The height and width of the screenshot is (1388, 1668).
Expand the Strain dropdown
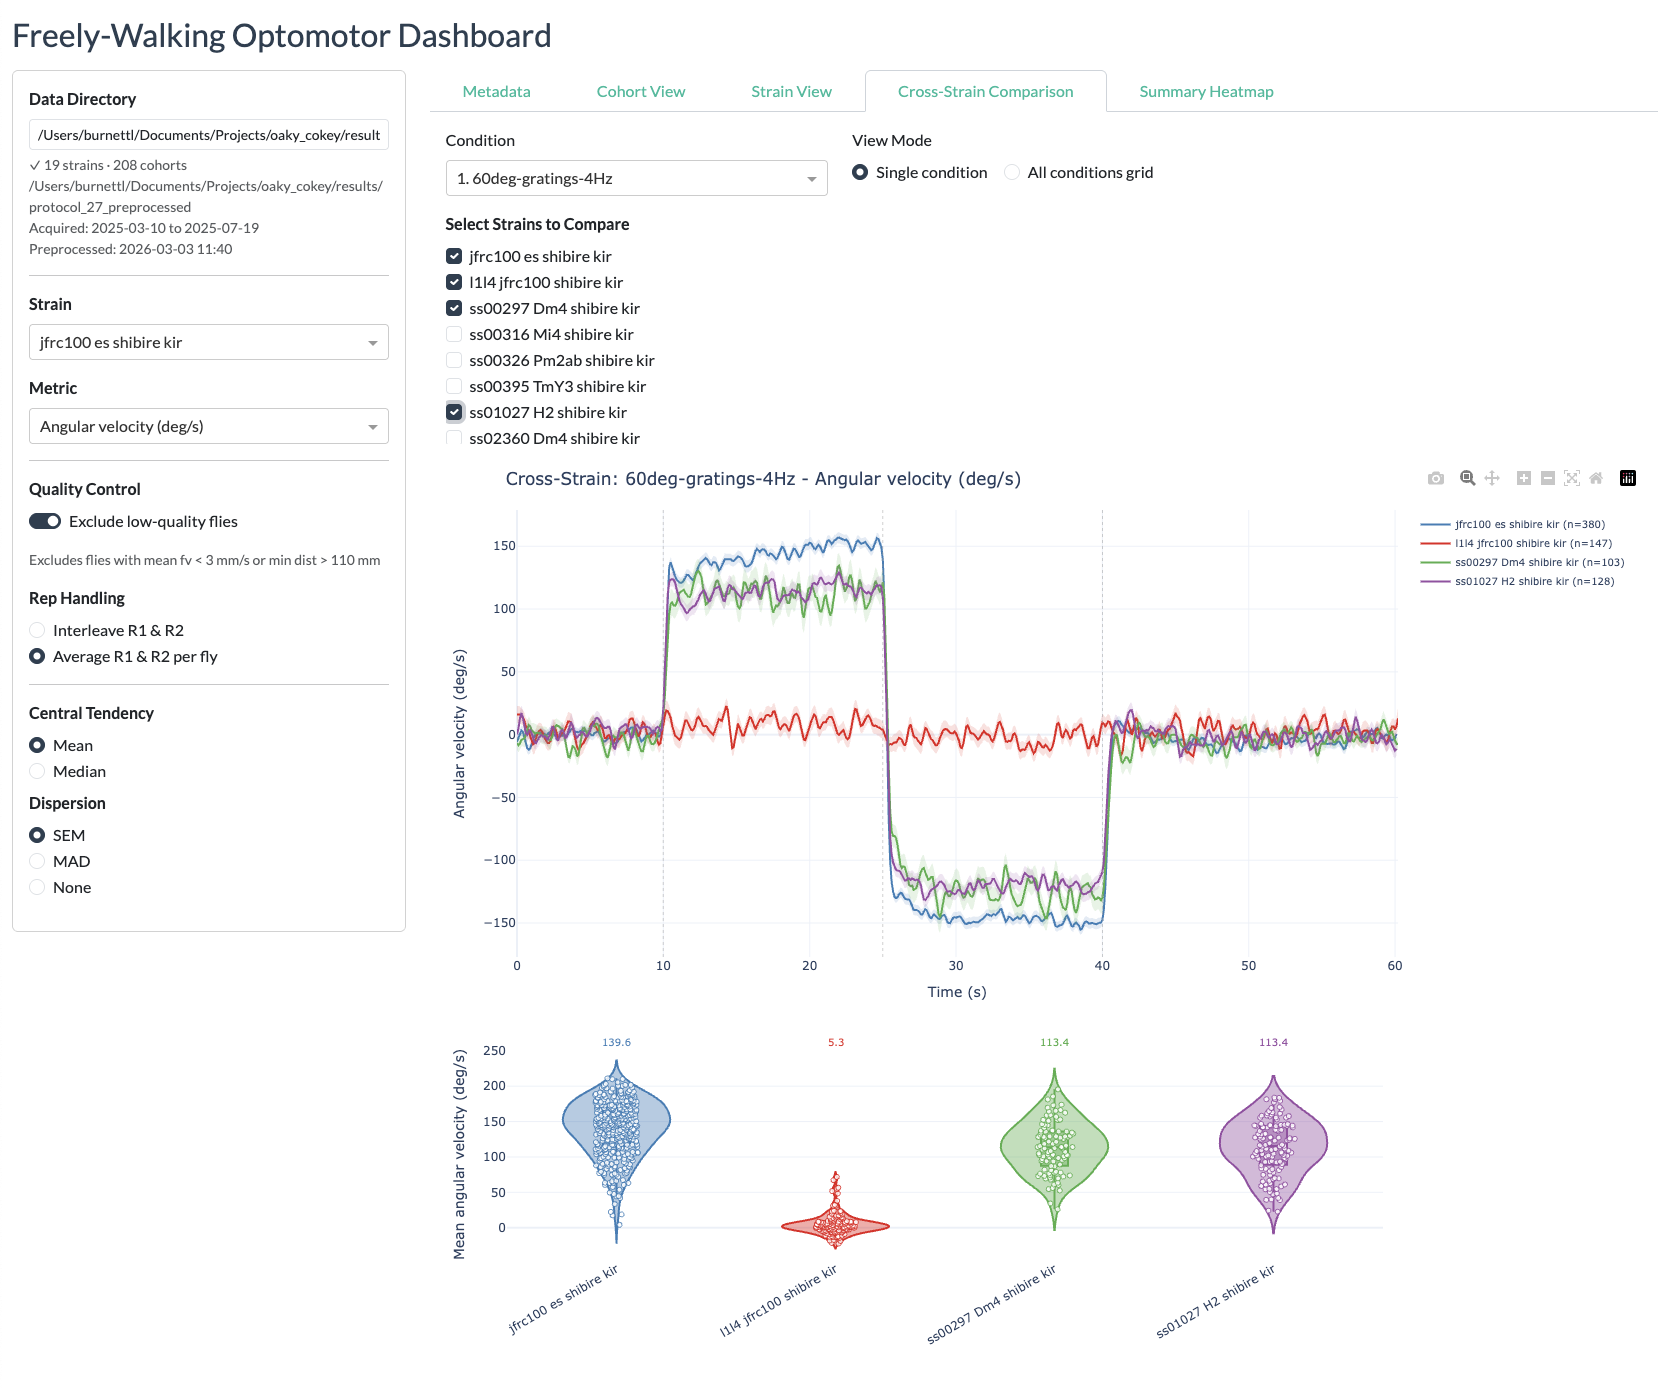[x=208, y=342]
